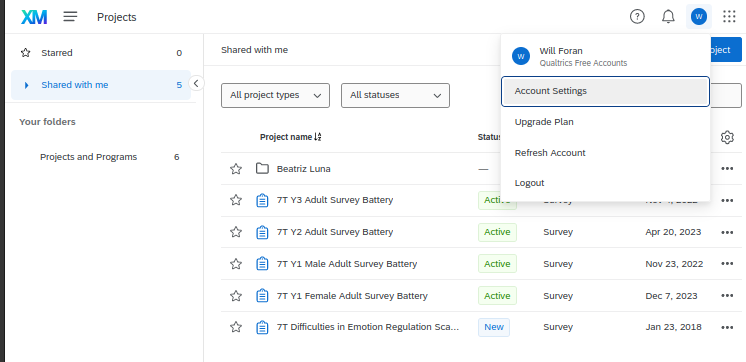Star the Beatriz Luna folder
The image size is (746, 362).
236,169
